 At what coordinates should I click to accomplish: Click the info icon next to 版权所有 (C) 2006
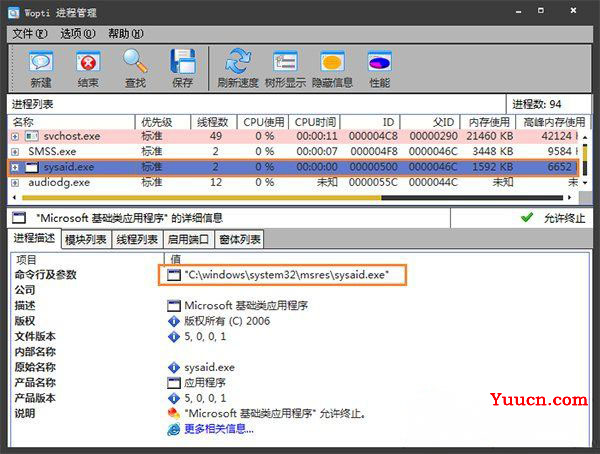point(174,321)
